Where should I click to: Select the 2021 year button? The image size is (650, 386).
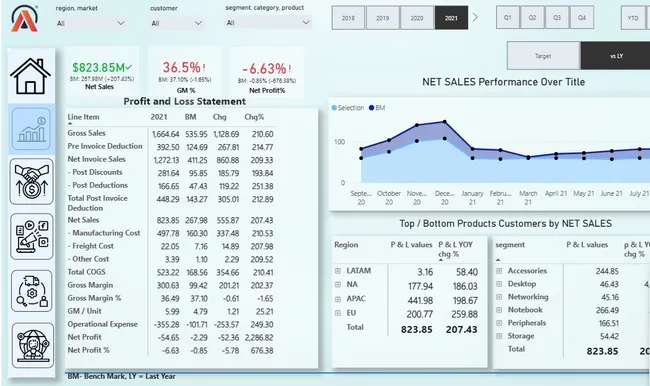451,18
